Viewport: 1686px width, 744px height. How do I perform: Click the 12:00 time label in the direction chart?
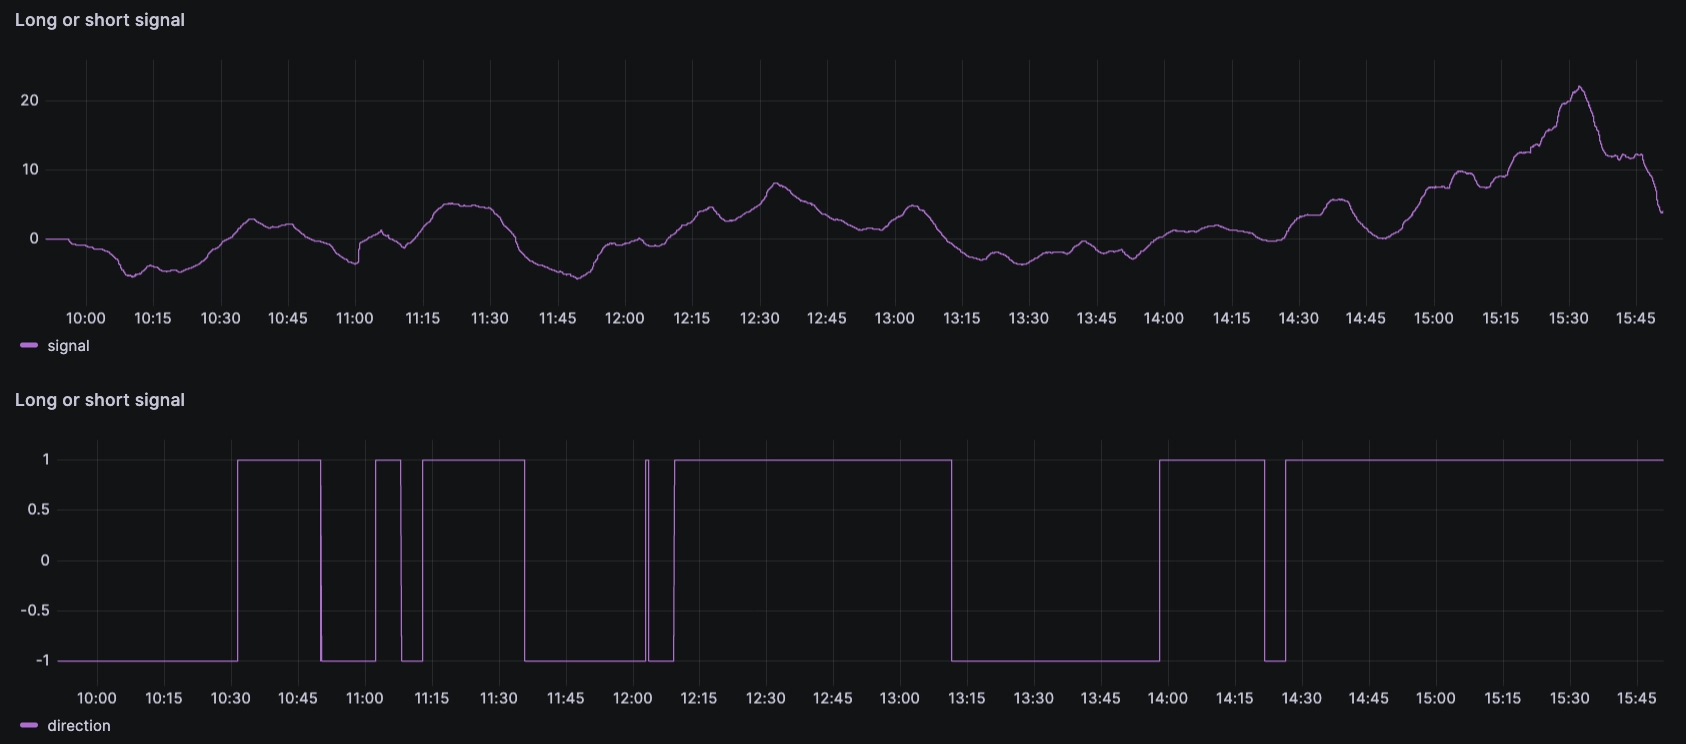[x=632, y=698]
